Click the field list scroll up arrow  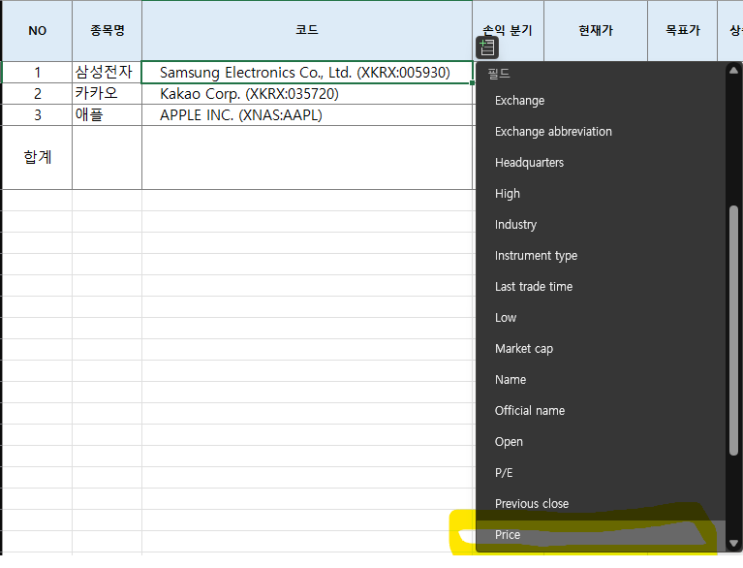(734, 71)
